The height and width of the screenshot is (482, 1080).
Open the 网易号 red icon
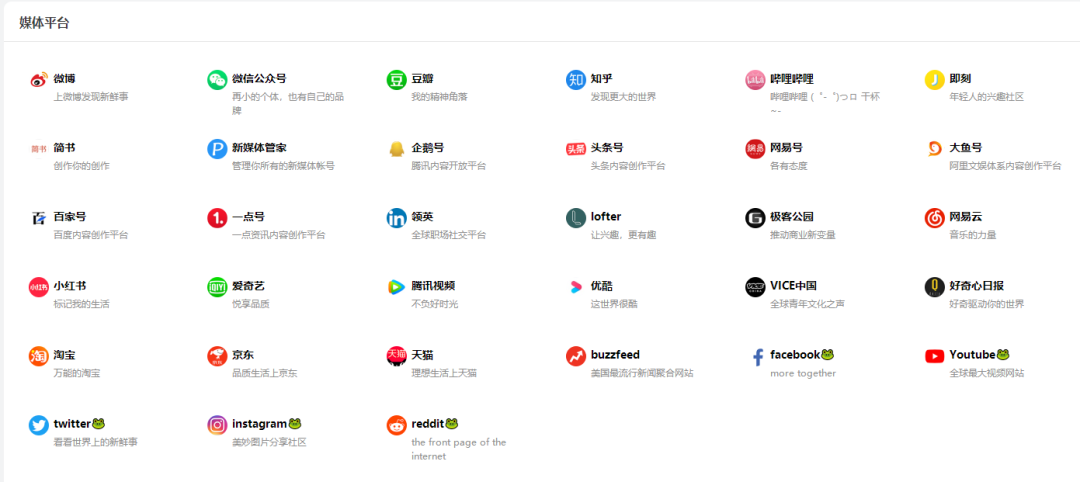point(755,149)
